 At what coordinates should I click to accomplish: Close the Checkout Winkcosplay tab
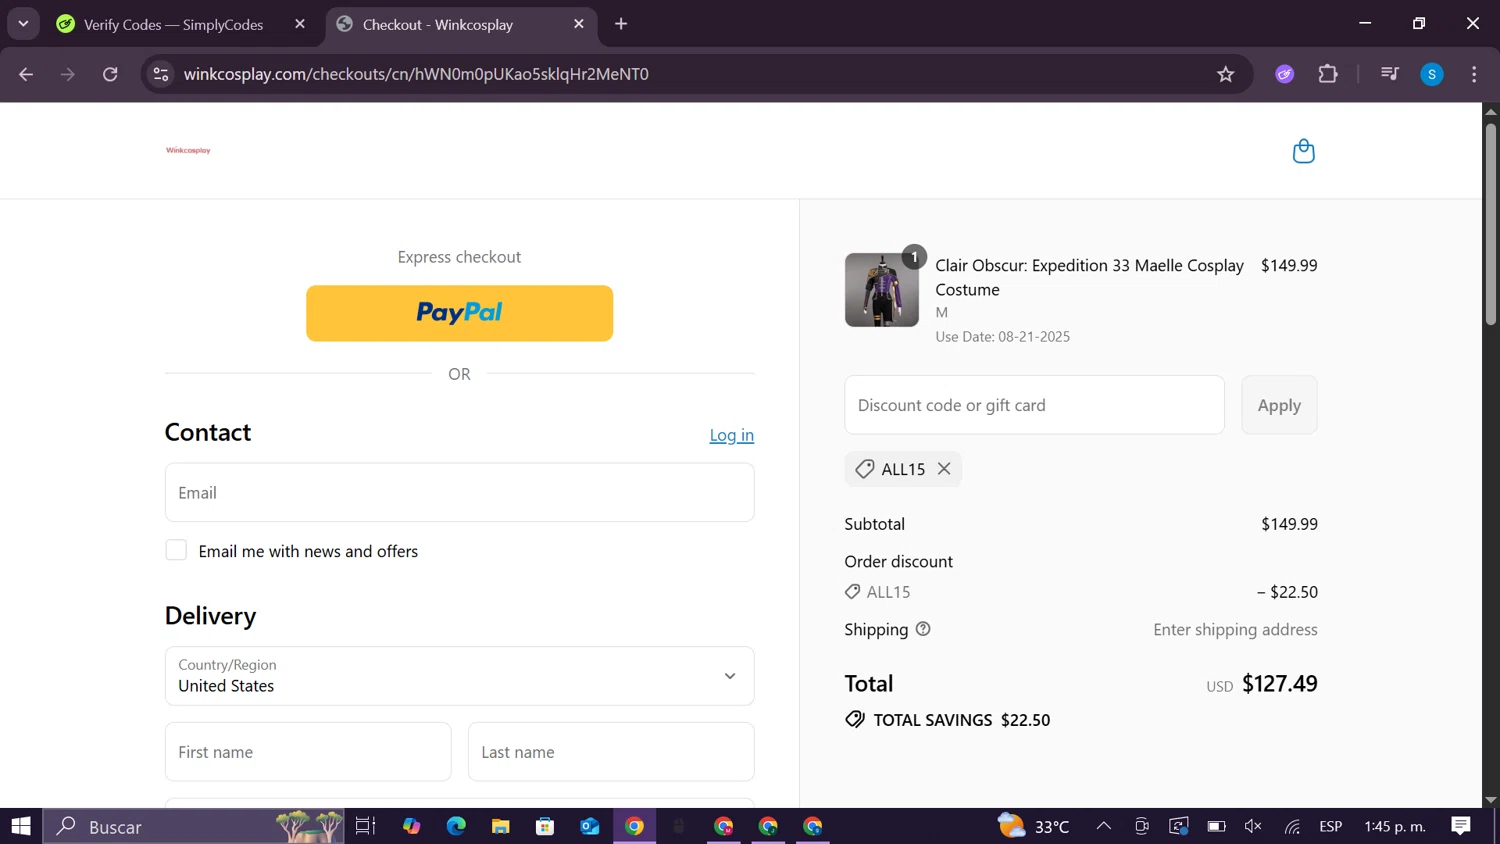pos(579,24)
